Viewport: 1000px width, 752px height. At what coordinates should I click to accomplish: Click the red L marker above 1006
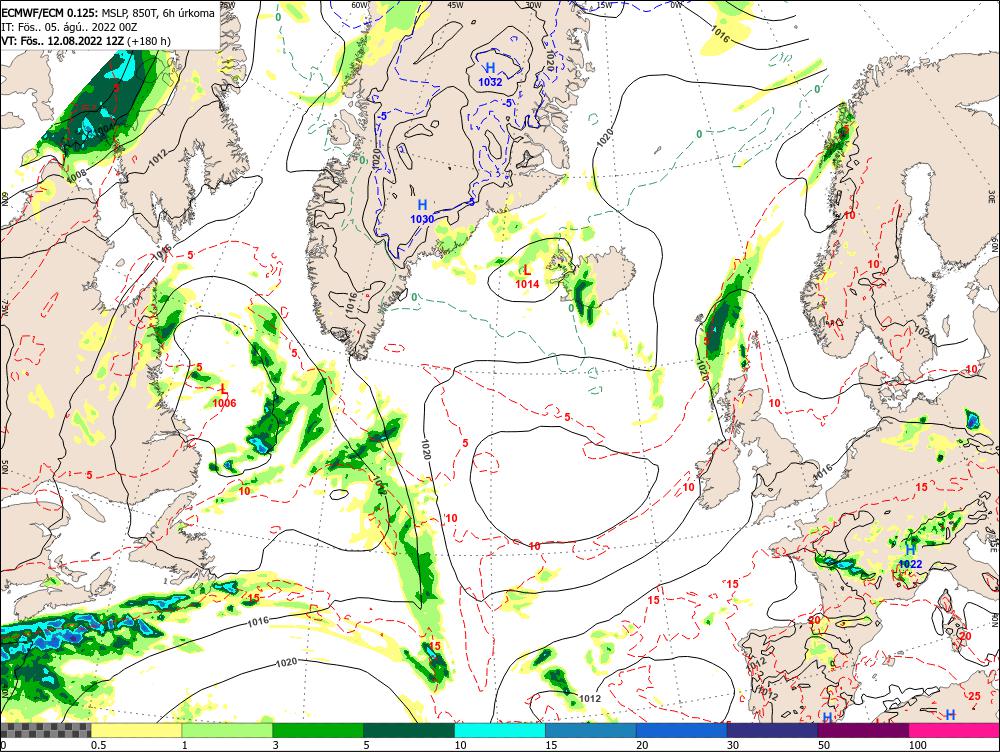click(223, 388)
